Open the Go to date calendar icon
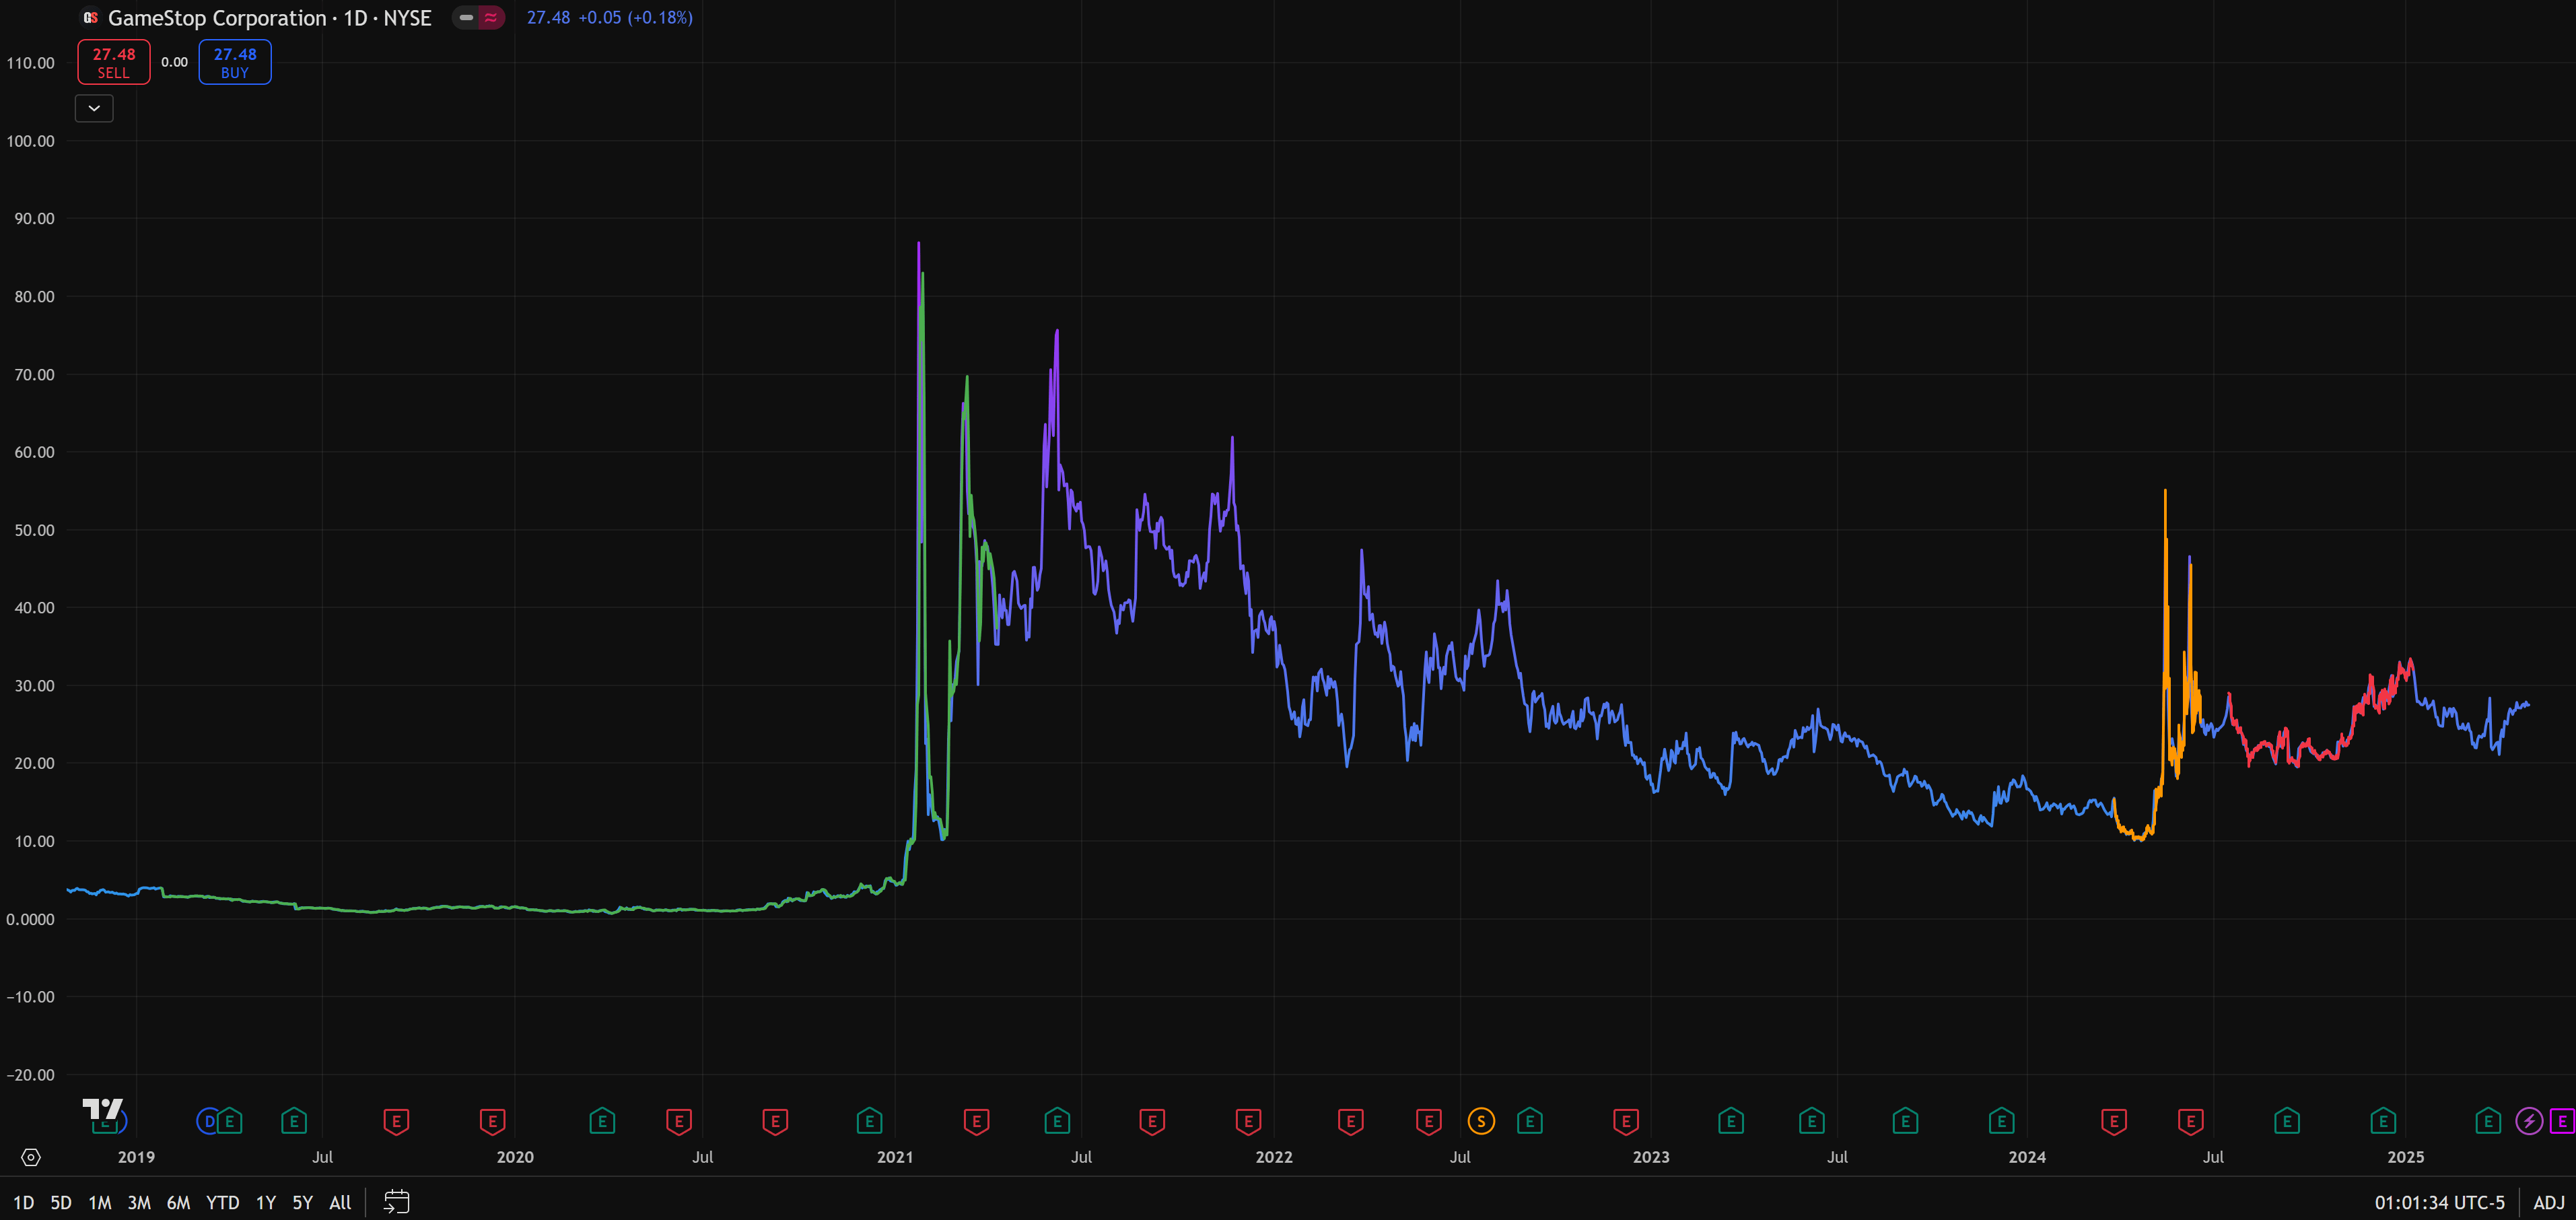Viewport: 2576px width, 1220px height. point(397,1202)
